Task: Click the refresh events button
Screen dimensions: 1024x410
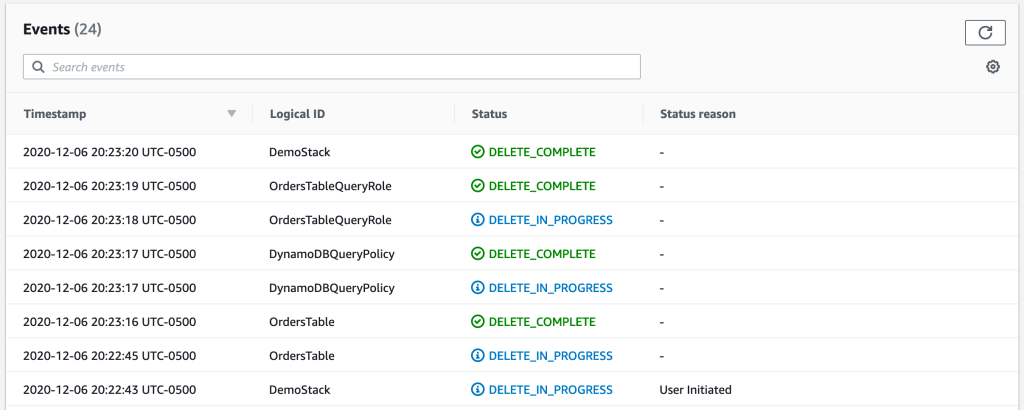Action: pyautogui.click(x=984, y=33)
